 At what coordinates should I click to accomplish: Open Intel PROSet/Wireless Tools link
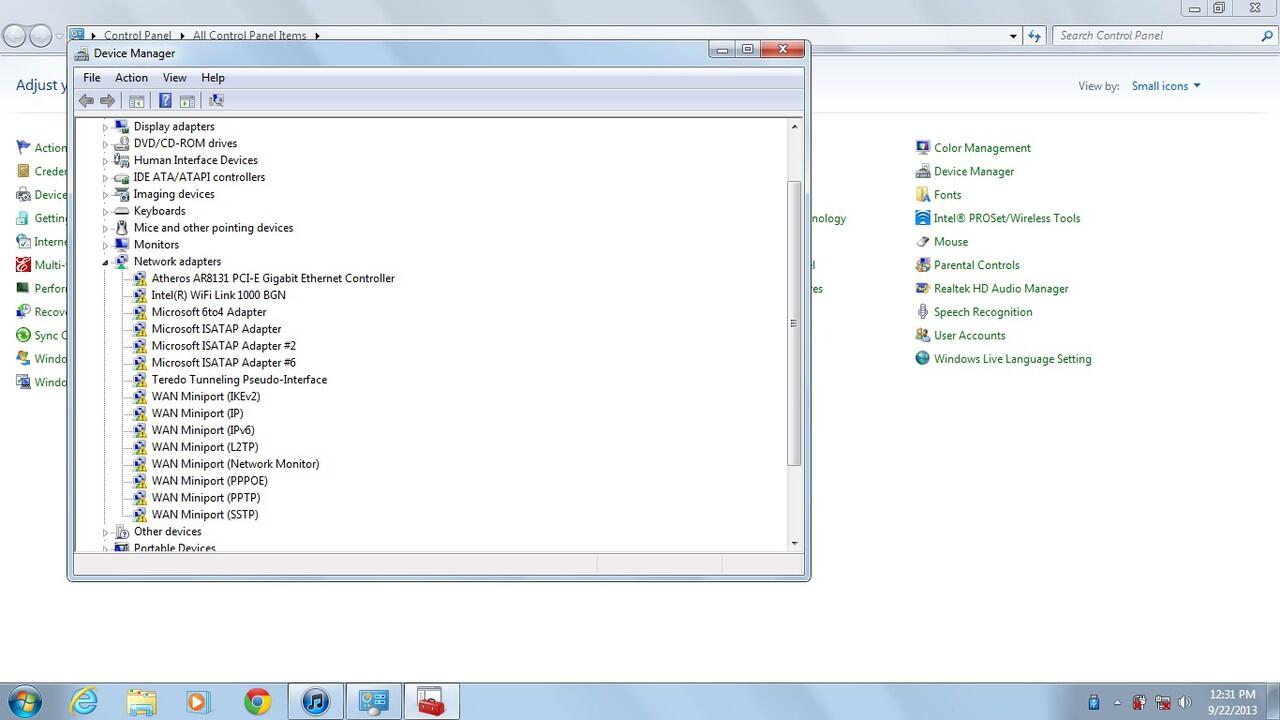[1007, 218]
